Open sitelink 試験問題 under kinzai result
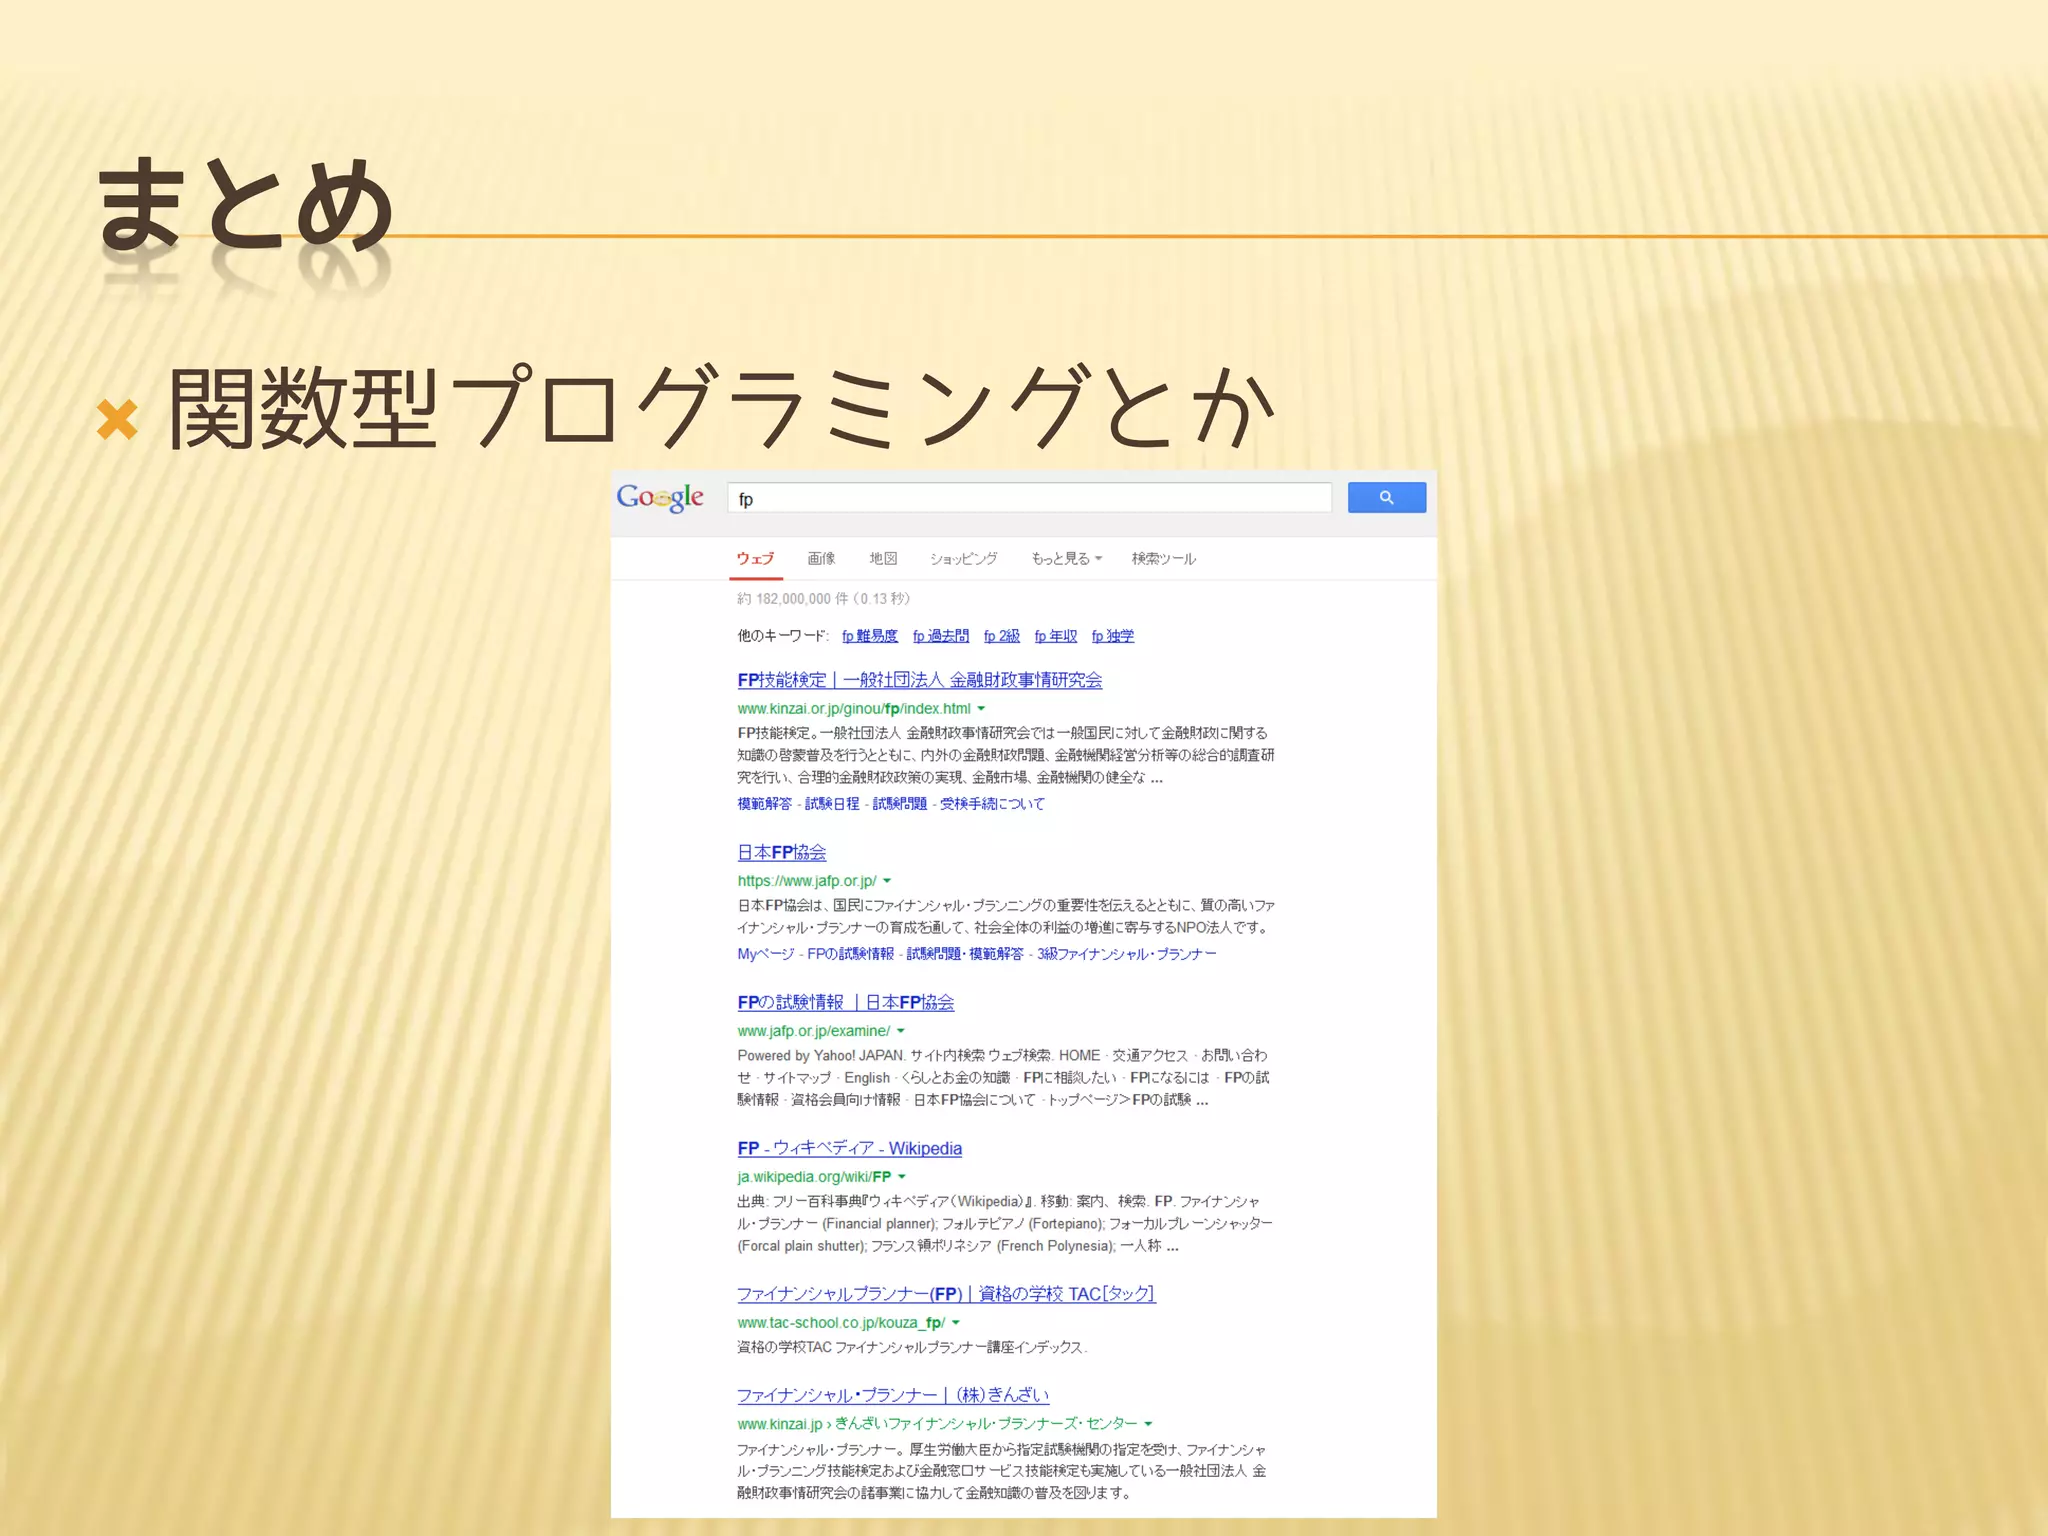2048x1536 pixels. tap(900, 804)
